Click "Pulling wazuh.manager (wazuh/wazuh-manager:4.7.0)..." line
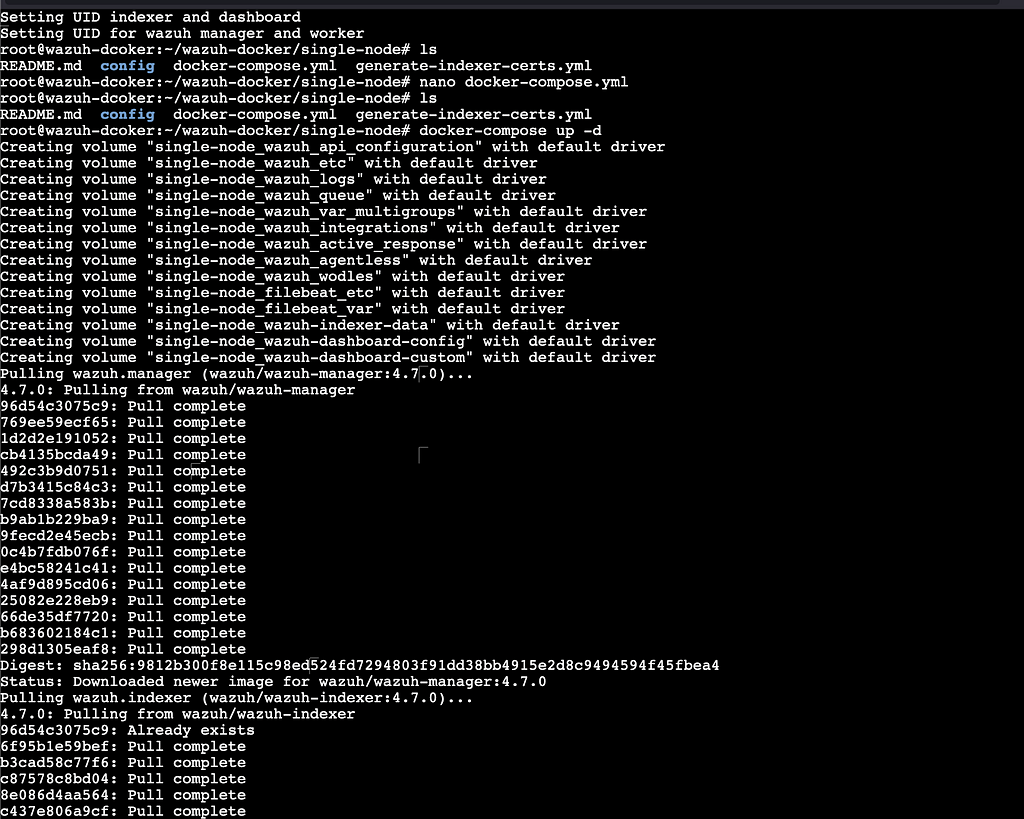 coord(236,374)
